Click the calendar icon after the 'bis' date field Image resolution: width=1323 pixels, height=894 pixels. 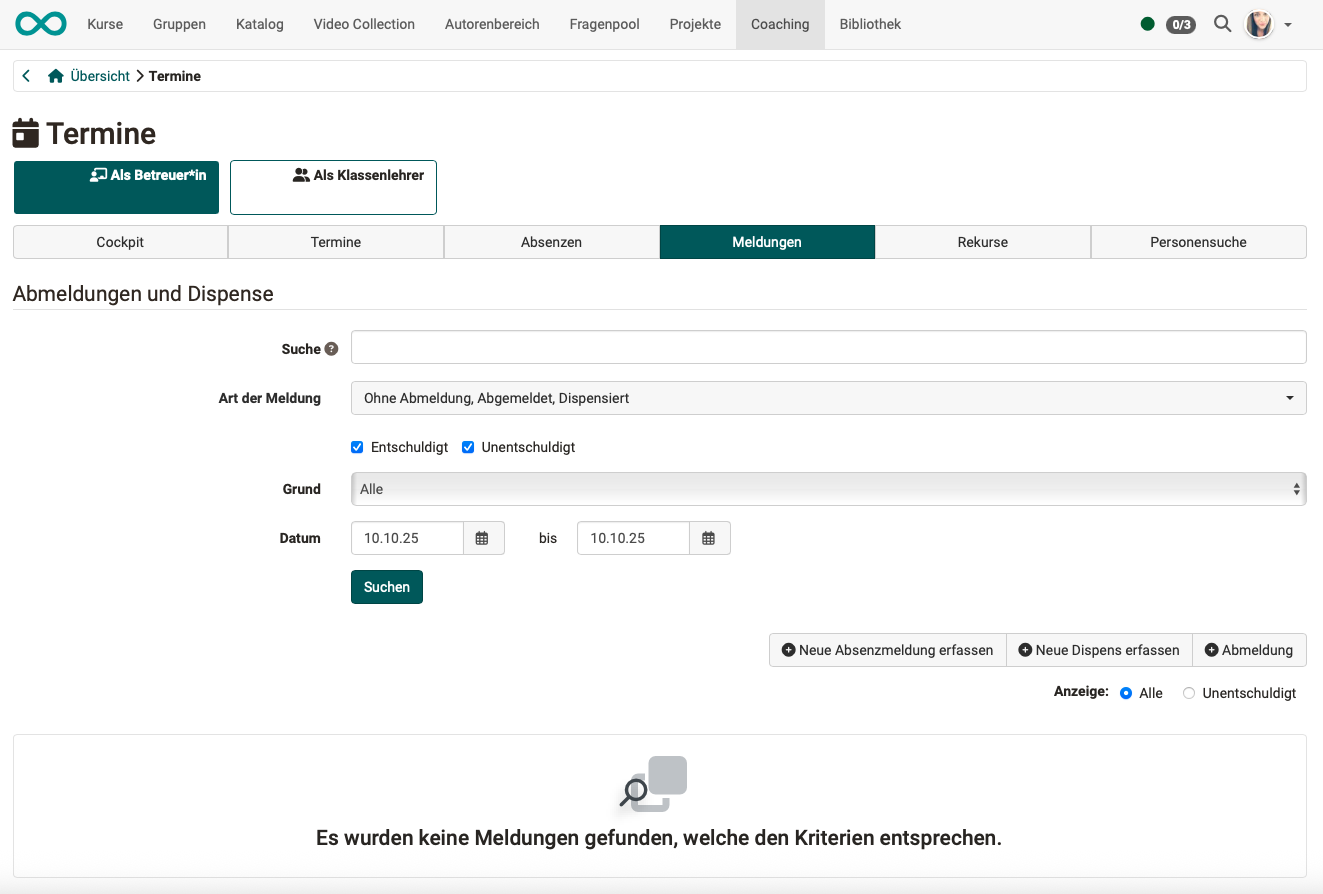click(x=709, y=538)
